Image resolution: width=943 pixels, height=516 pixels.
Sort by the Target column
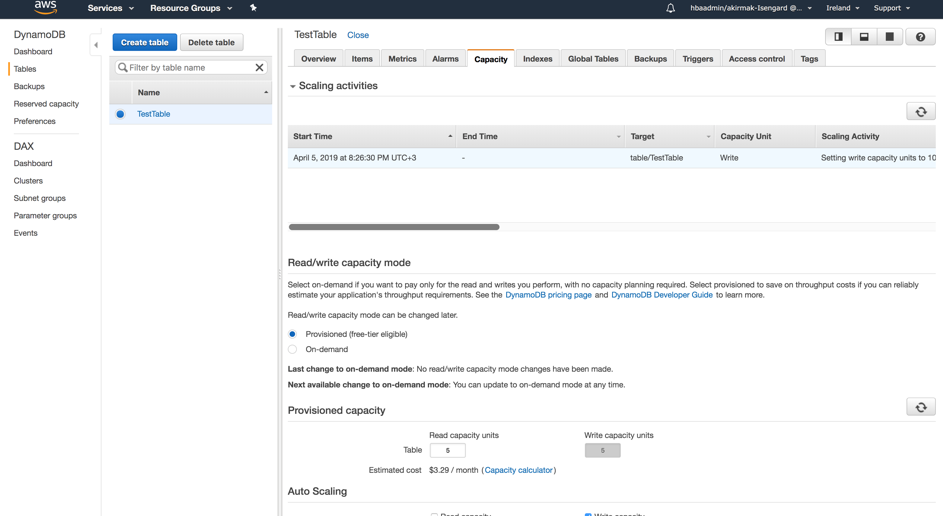[x=669, y=137]
